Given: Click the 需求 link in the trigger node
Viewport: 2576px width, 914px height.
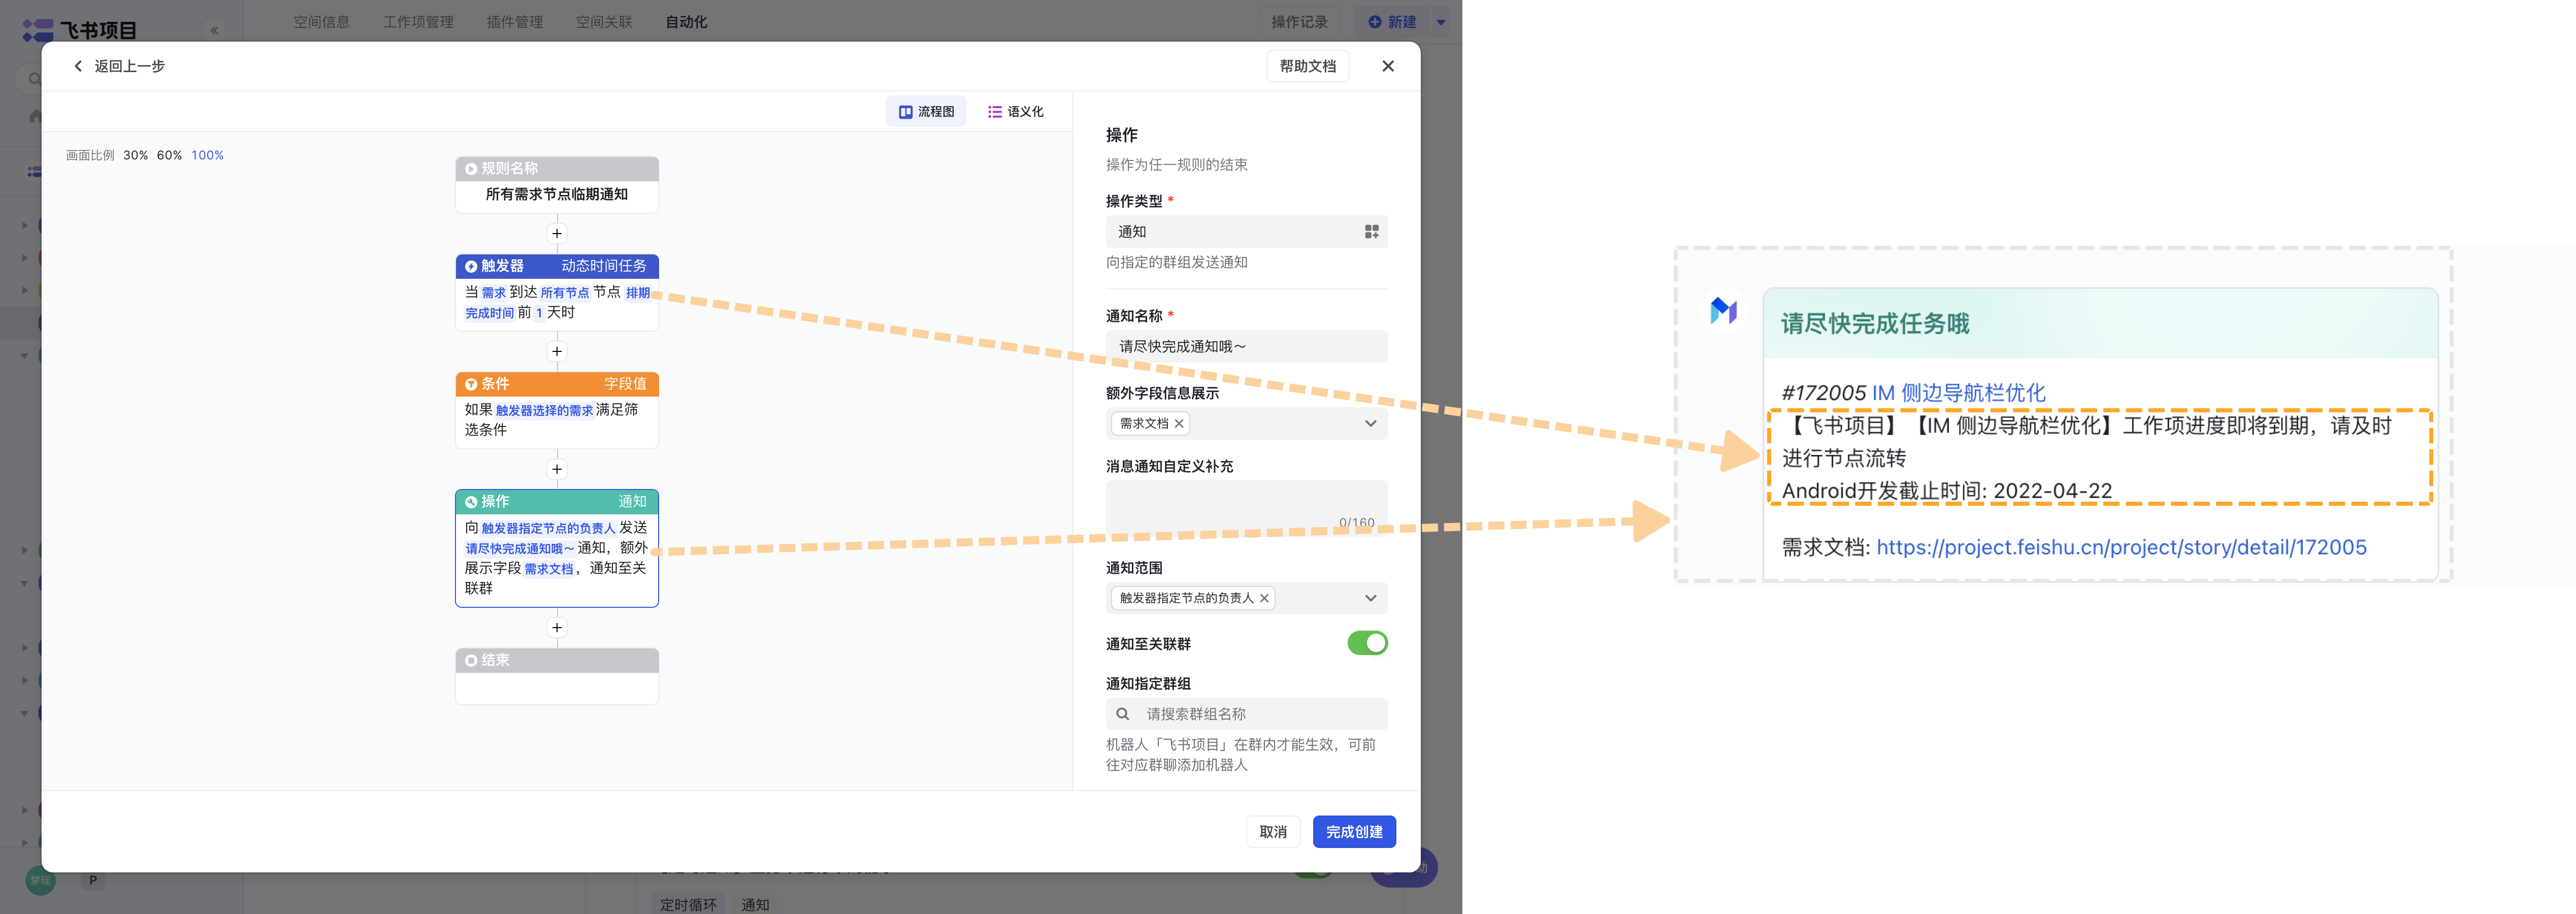Looking at the screenshot, I should pos(493,293).
